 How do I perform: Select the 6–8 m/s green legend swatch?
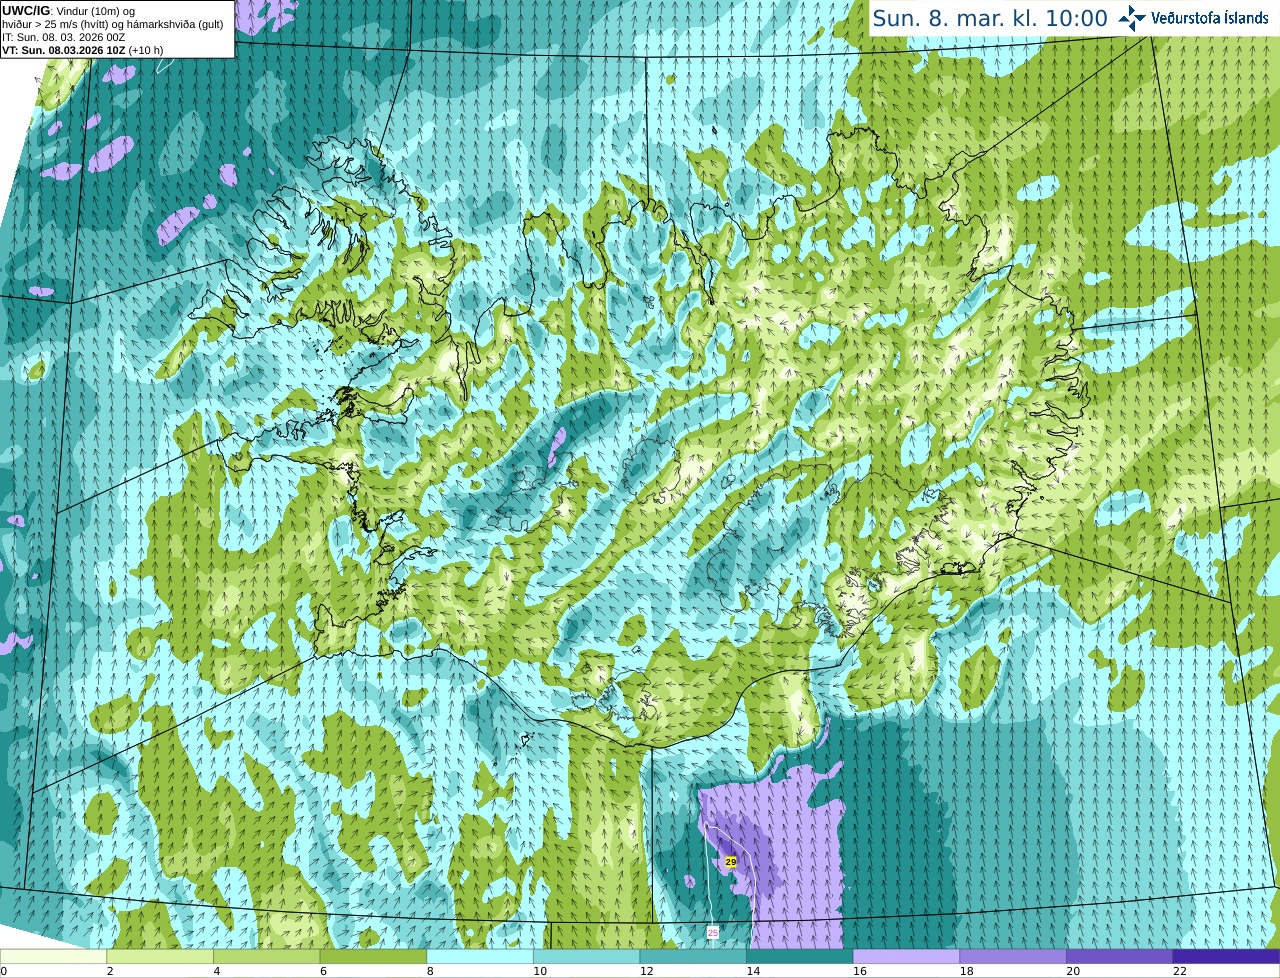[x=373, y=956]
